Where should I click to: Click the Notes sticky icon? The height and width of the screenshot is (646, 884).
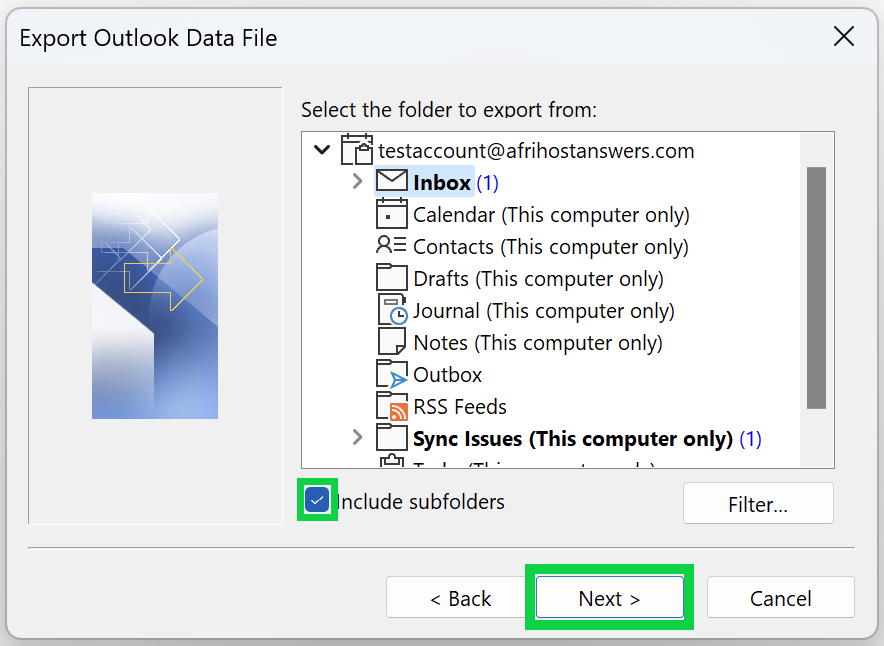(x=392, y=342)
